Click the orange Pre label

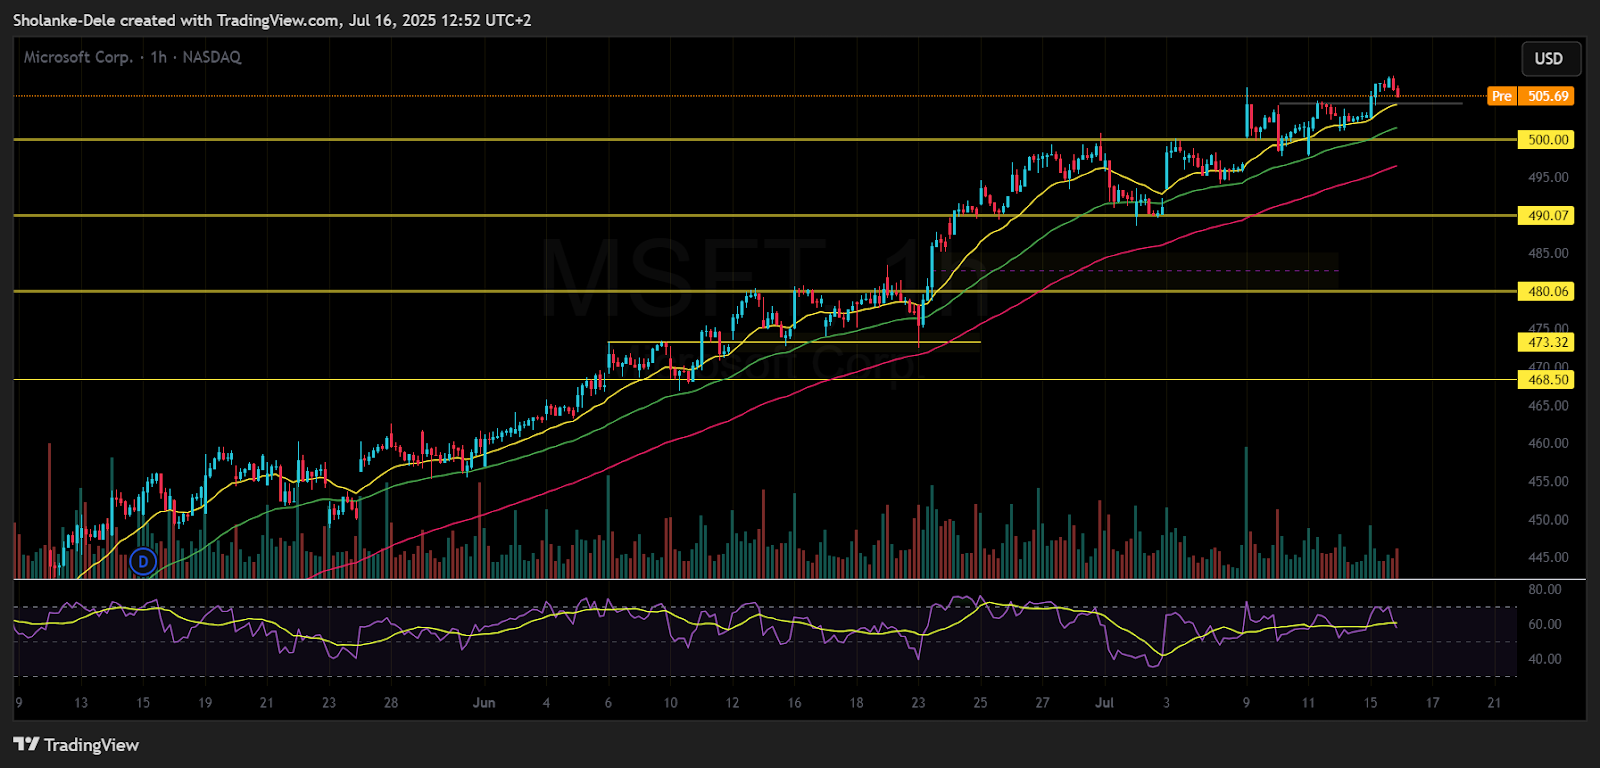point(1502,96)
